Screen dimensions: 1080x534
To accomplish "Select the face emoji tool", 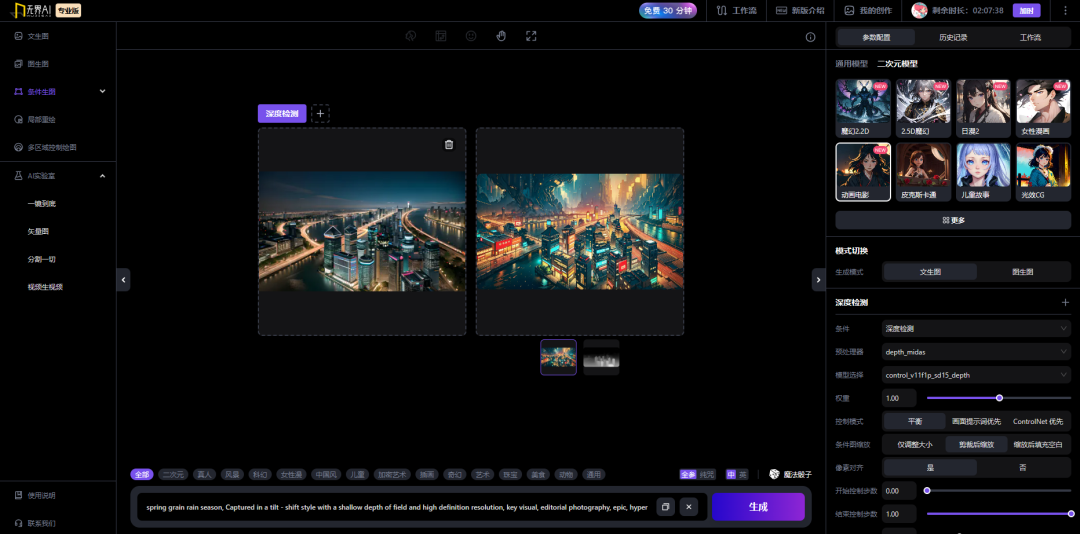I will (x=471, y=36).
